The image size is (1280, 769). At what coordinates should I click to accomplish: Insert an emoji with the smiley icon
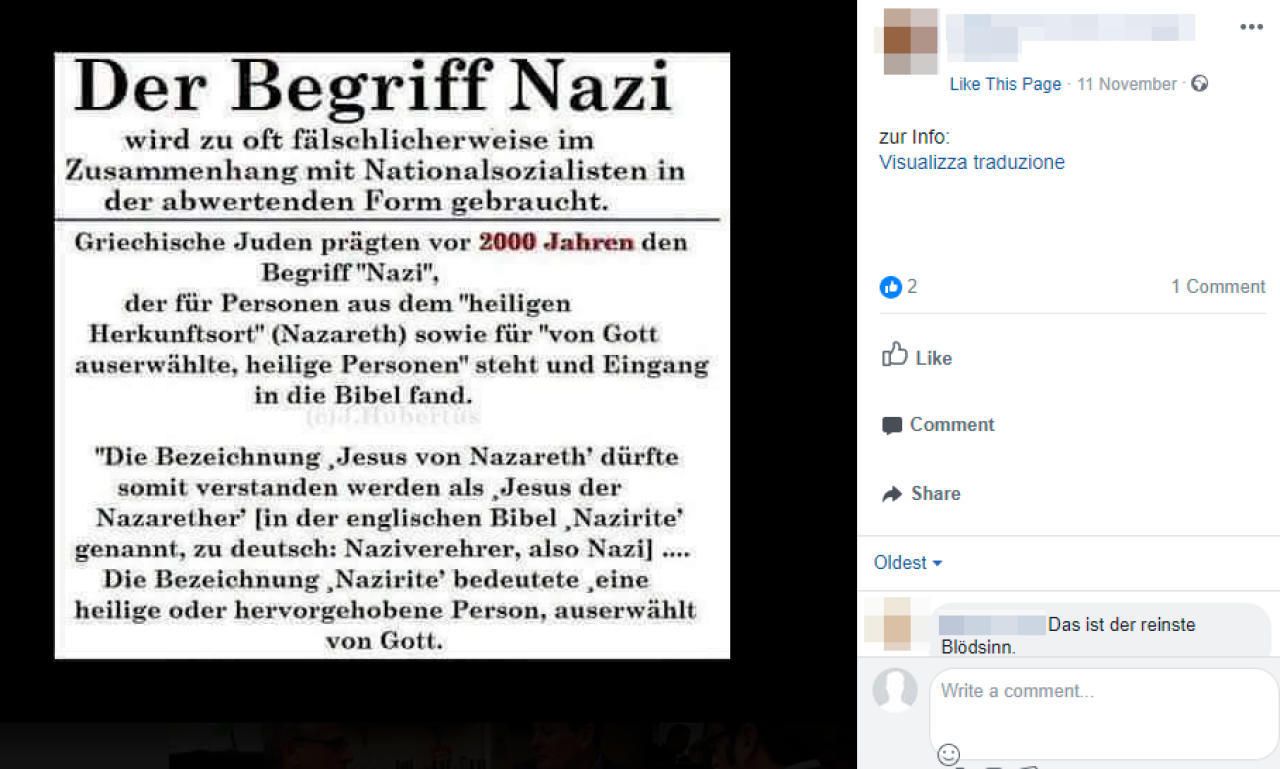point(949,754)
